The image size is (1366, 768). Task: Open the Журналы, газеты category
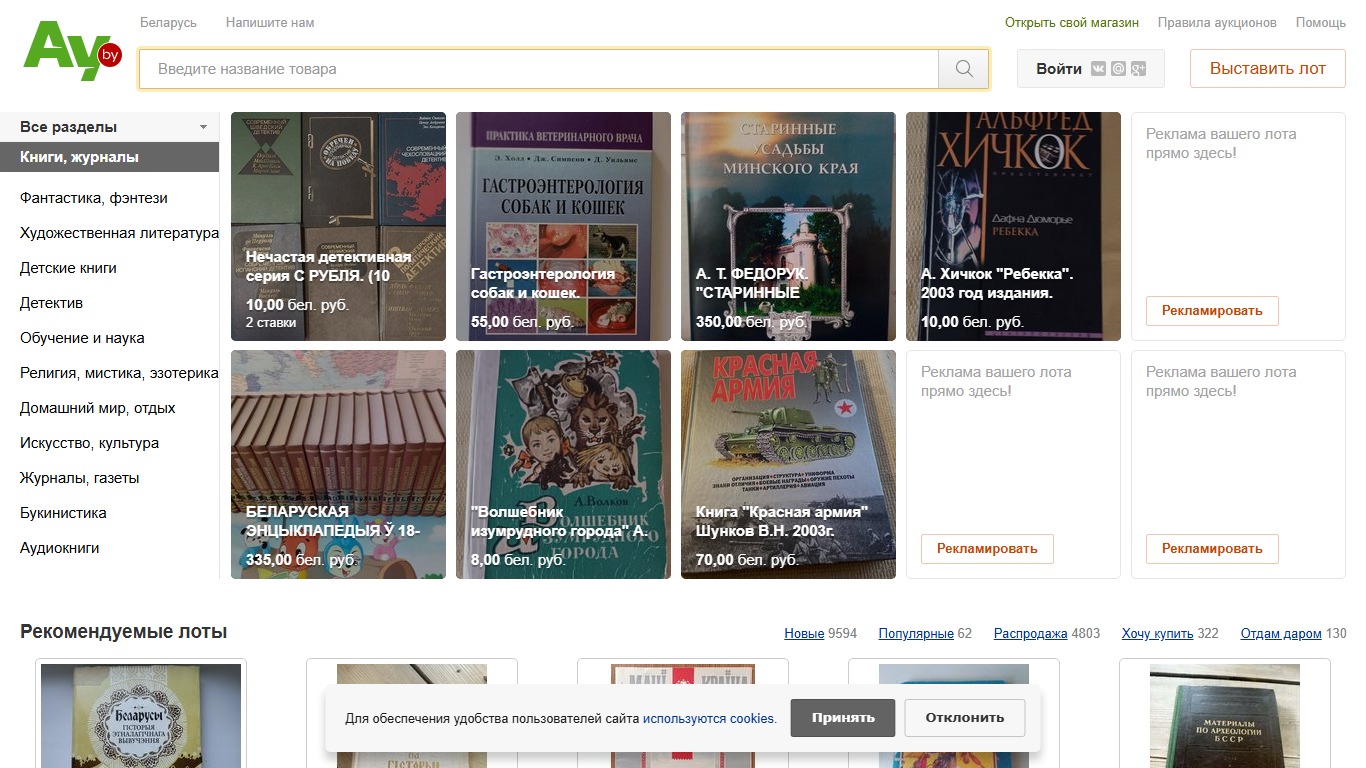80,478
